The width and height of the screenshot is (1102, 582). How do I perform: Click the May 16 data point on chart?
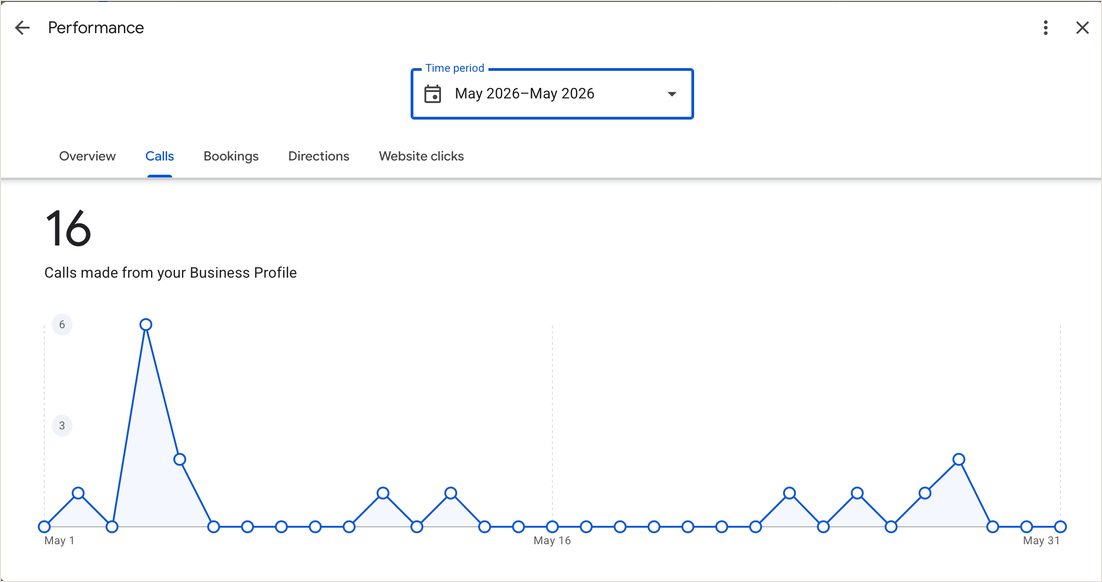pos(552,526)
